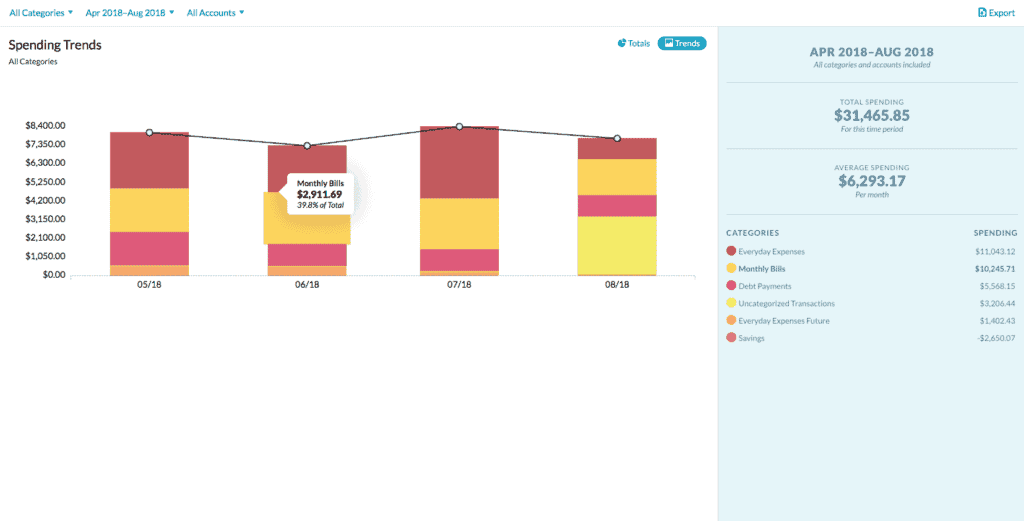Click the $1,402.43 spending amount

pos(999,321)
